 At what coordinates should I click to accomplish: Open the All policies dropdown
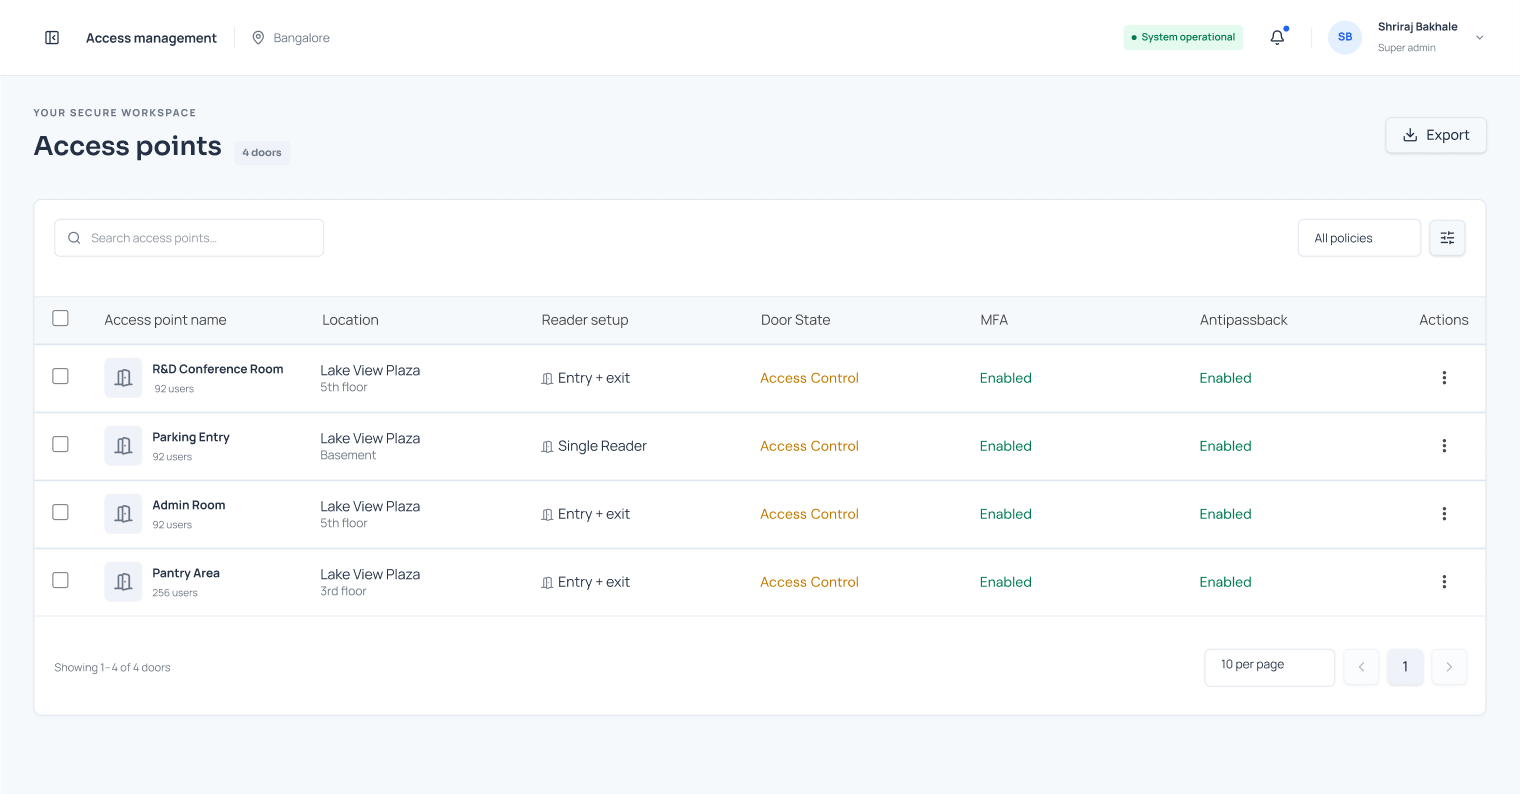pyautogui.click(x=1359, y=238)
